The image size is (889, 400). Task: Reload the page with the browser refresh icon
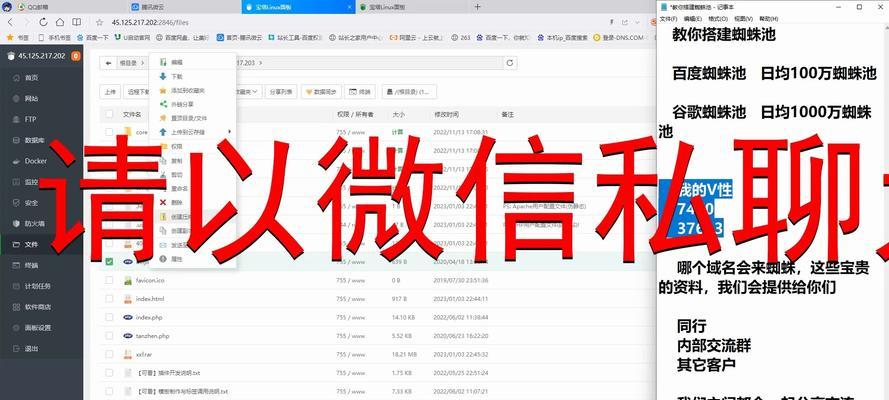tap(43, 22)
